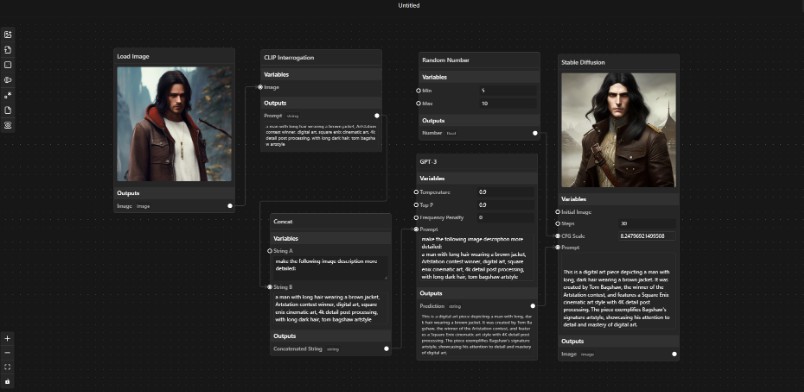Click the GPT-3 Frequency Penalty port
804x392 pixels.
click(416, 218)
